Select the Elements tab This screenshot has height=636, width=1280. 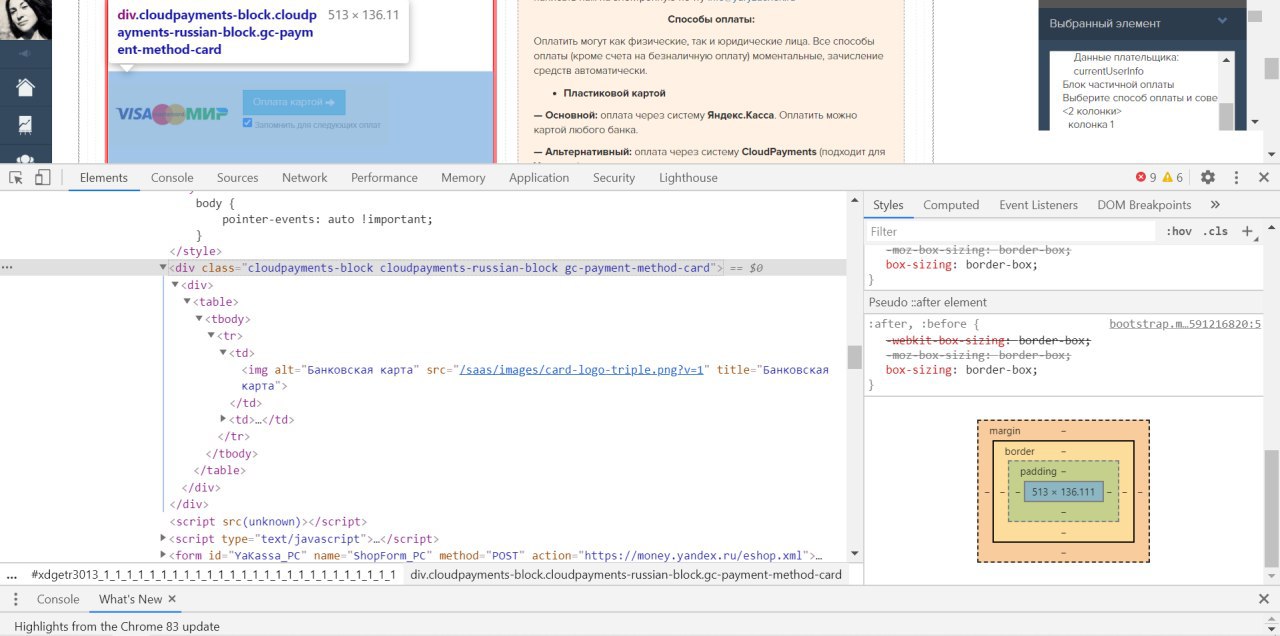[104, 177]
